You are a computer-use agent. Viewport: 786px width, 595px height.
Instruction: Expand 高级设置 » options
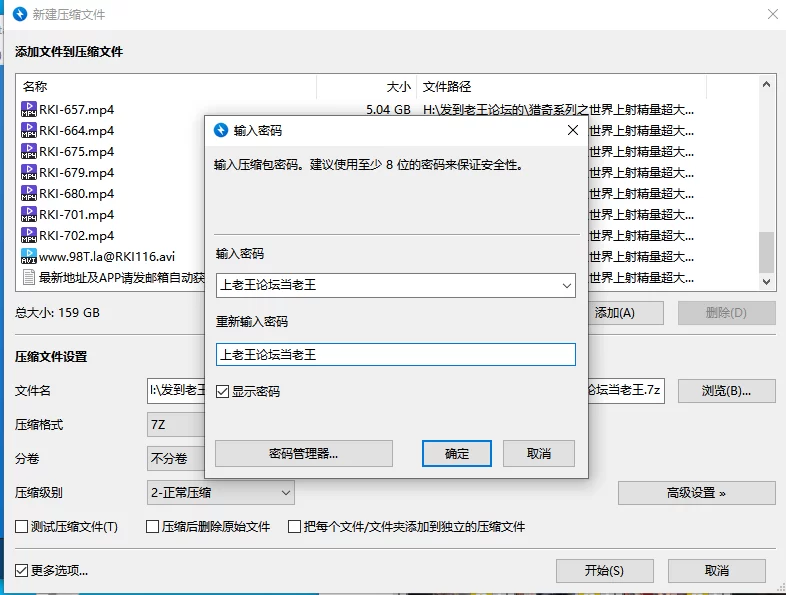696,493
